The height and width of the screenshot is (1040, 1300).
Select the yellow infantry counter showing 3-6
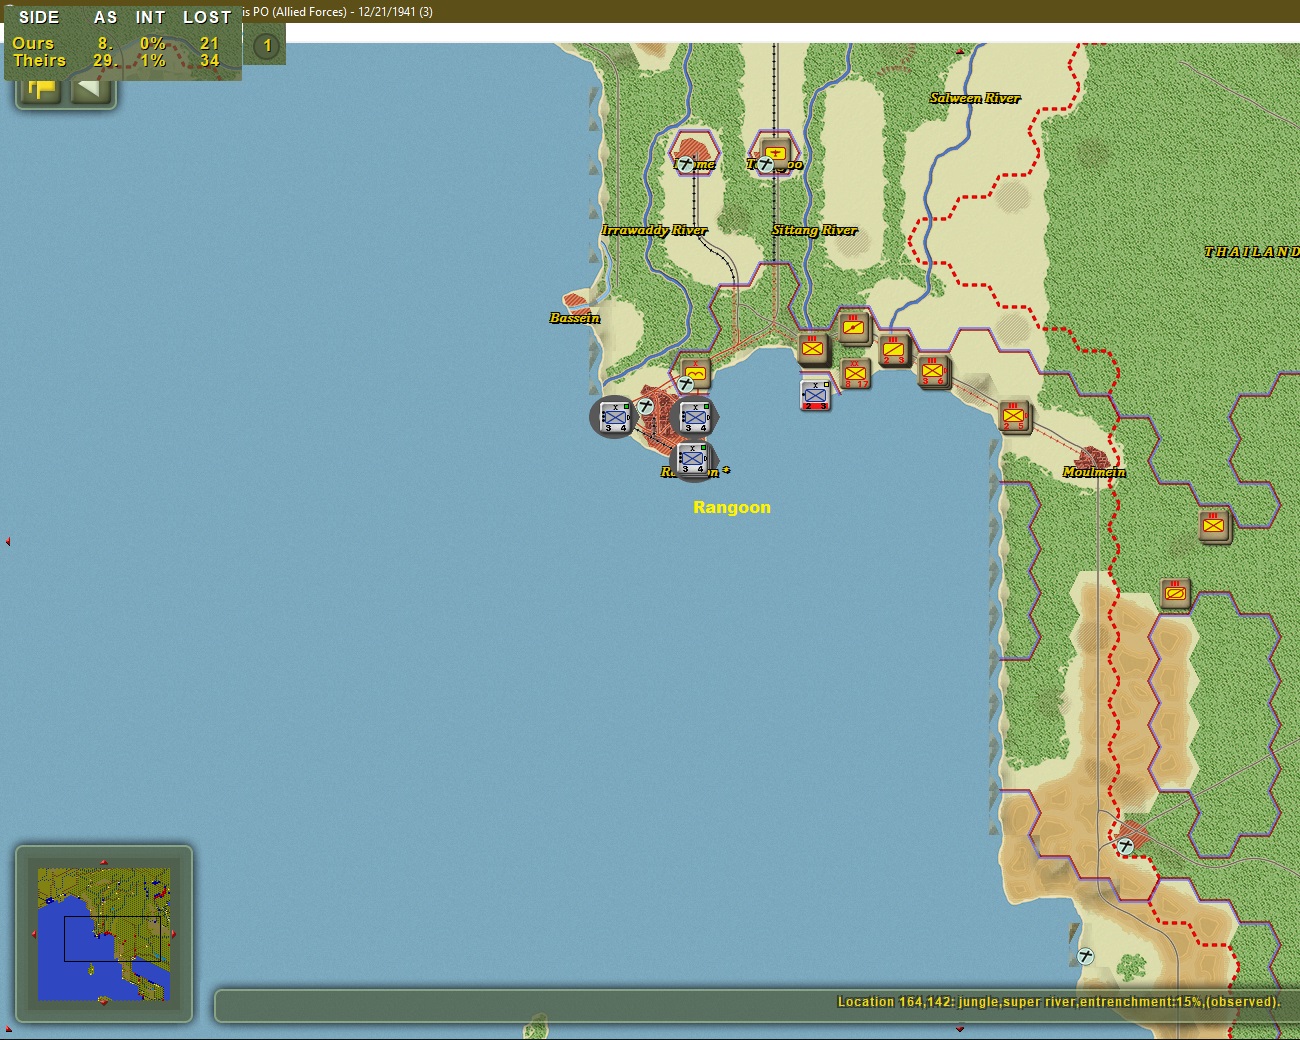pos(933,372)
